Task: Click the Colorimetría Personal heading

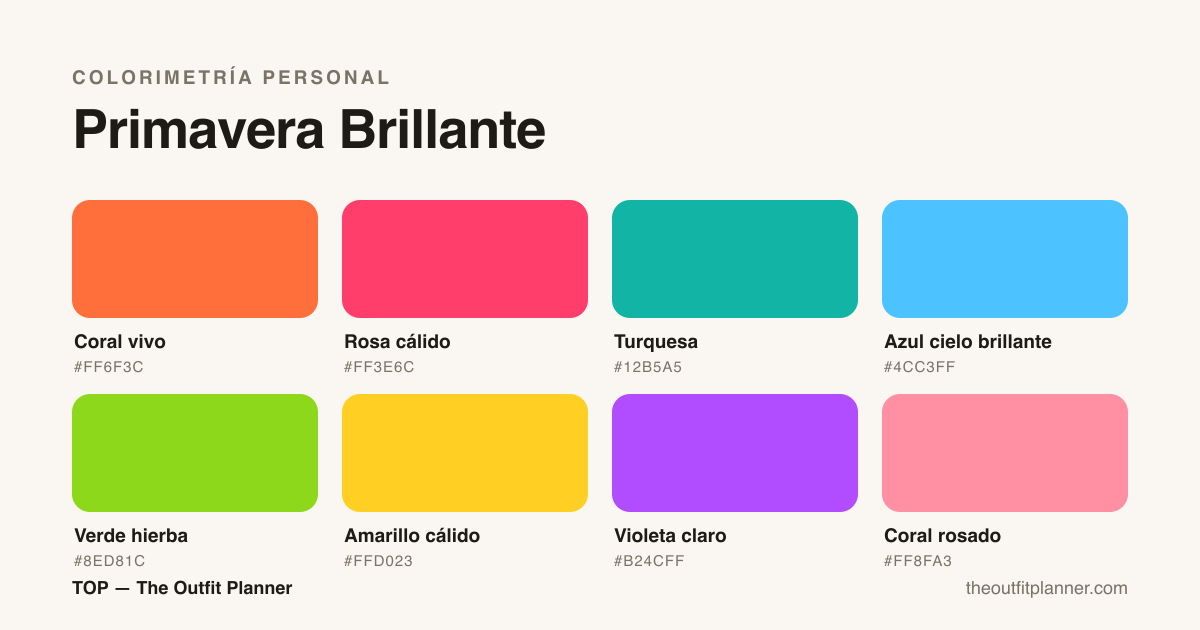Action: [231, 77]
